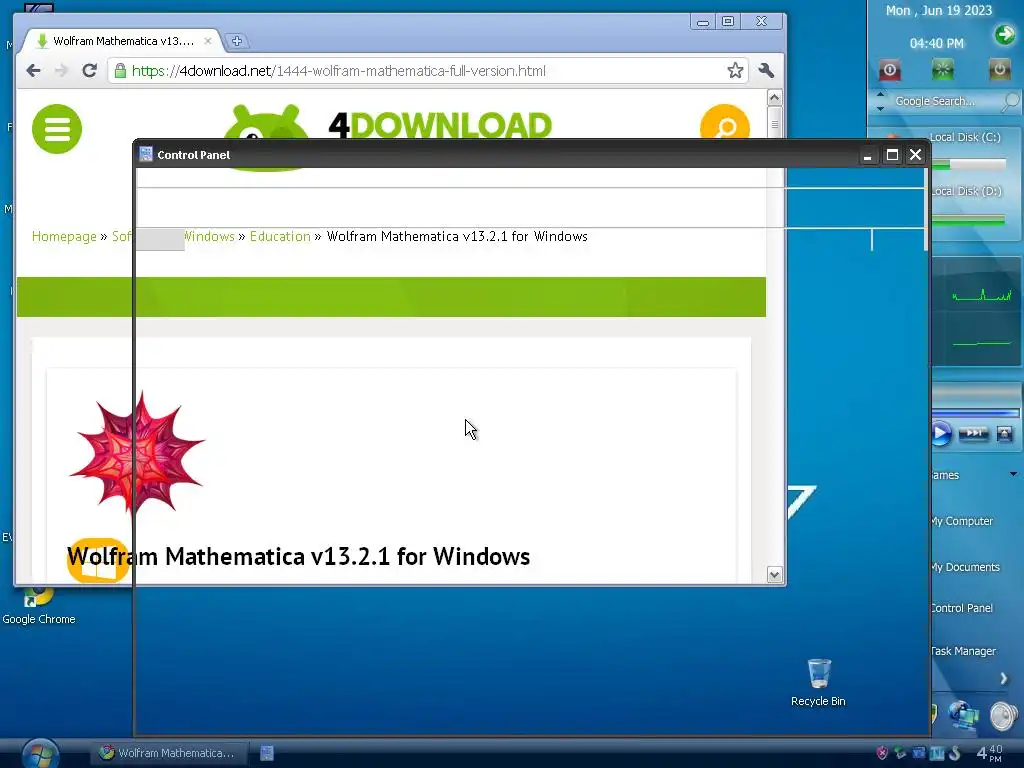This screenshot has height=768, width=1024.
Task: Minimize the Control Panel window
Action: [x=867, y=155]
